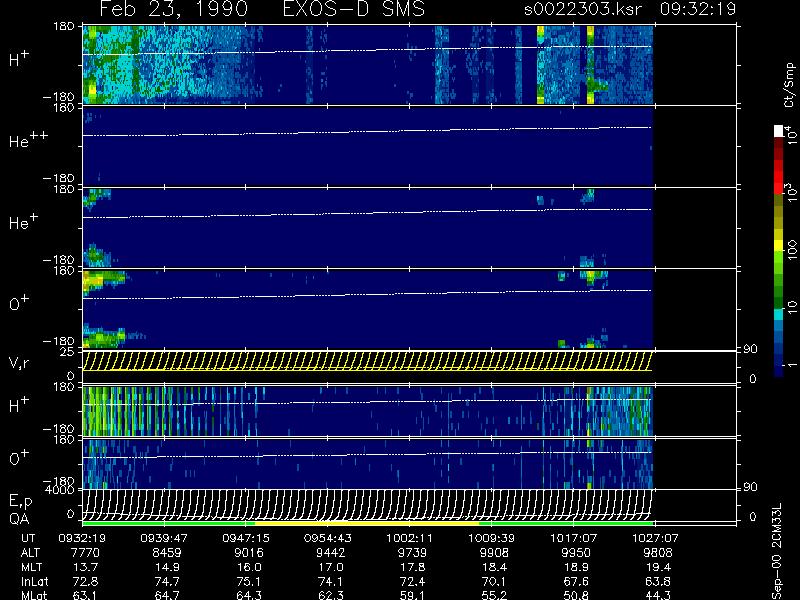Image resolution: width=800 pixels, height=600 pixels.
Task: Click the MLT value '13.7'
Action: (x=85, y=567)
